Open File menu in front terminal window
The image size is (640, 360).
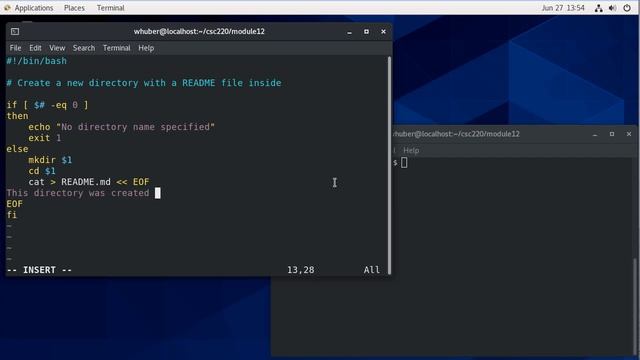click(16, 48)
